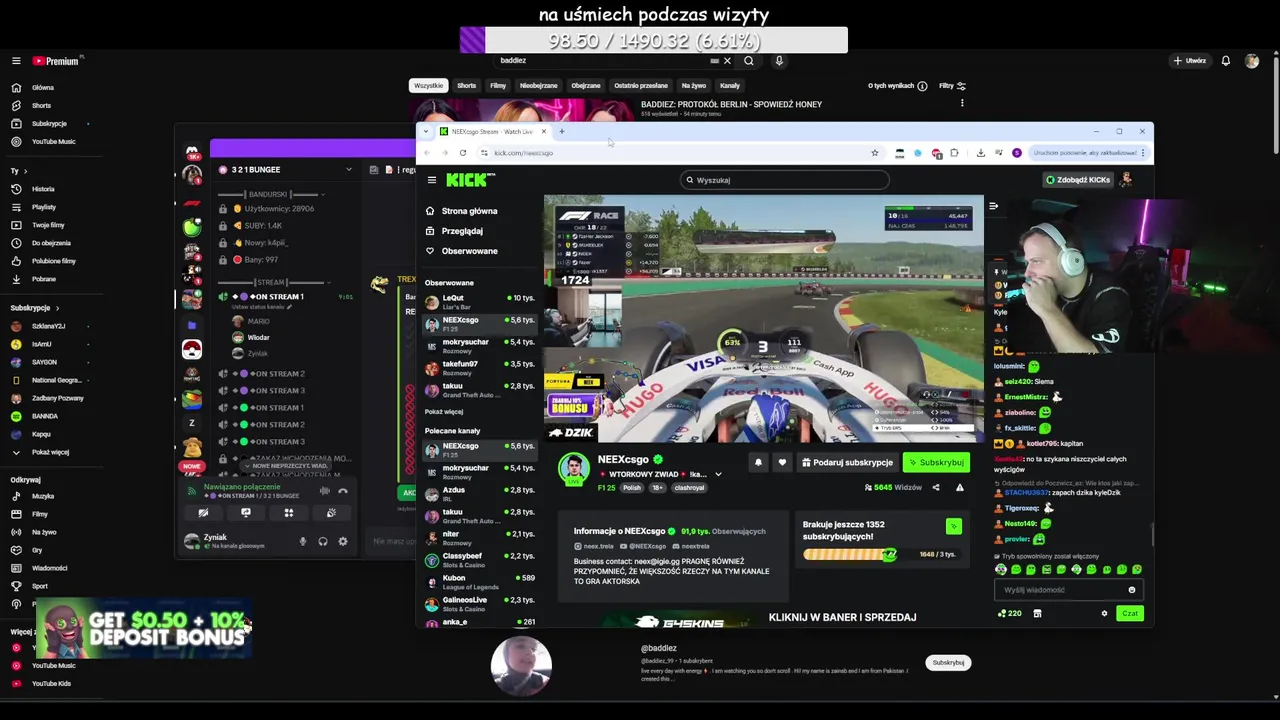Open takefun97 channel in Kick sidebar

point(479,367)
